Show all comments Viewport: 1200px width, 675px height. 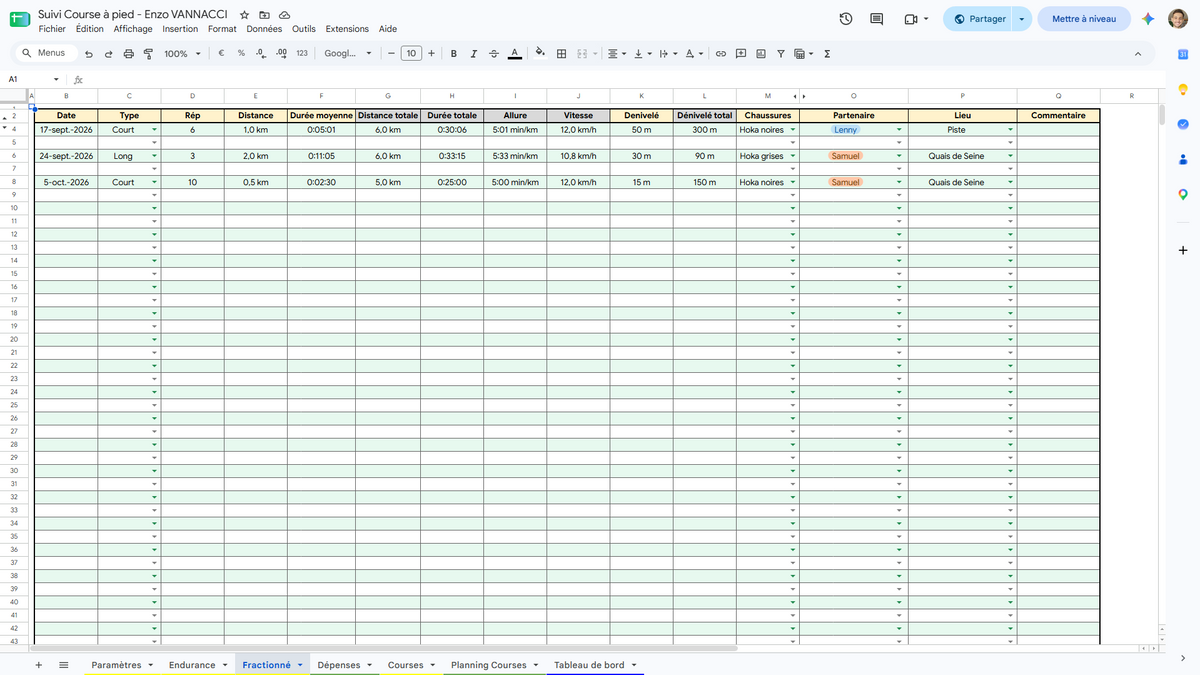point(877,19)
